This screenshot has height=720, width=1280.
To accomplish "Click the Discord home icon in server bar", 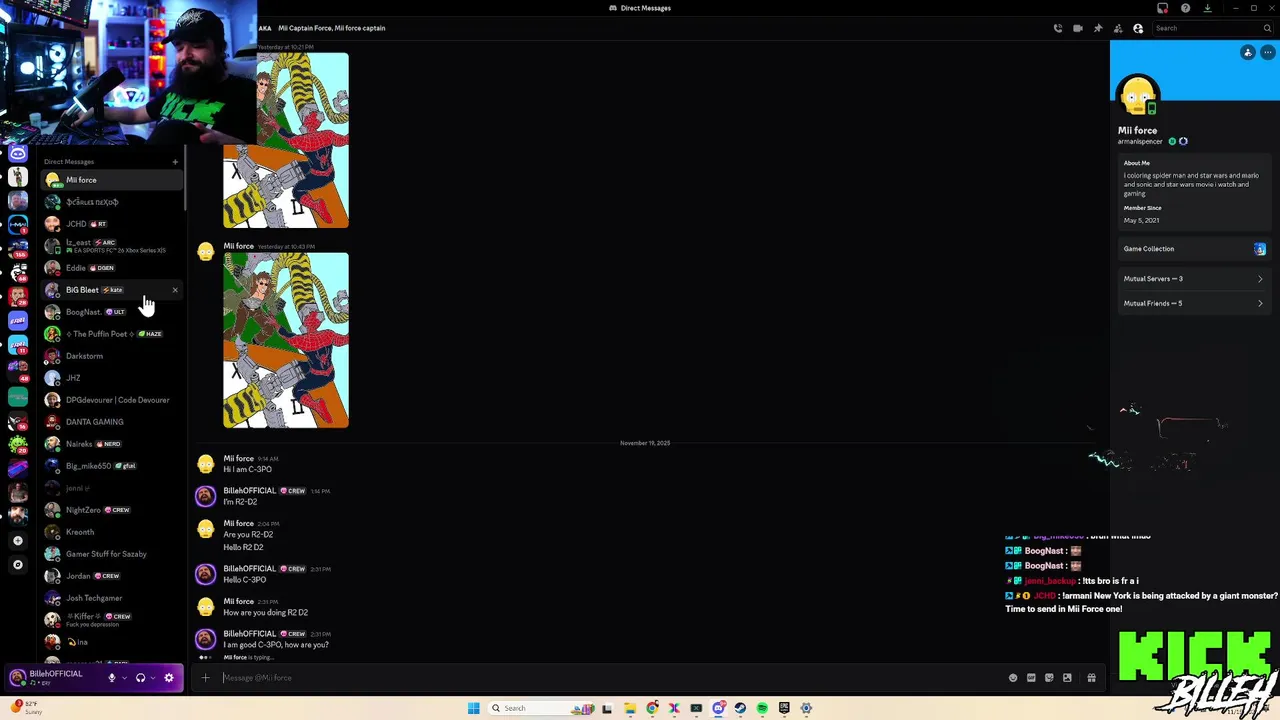I will tap(18, 153).
